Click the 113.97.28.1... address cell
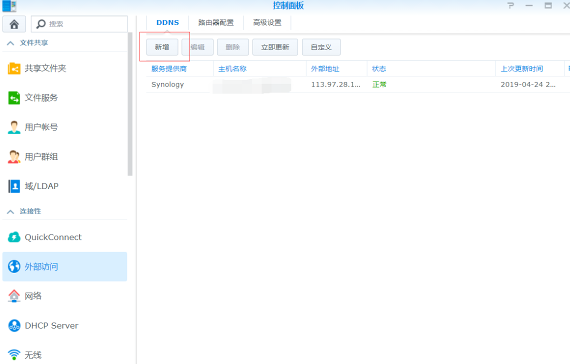 (336, 84)
